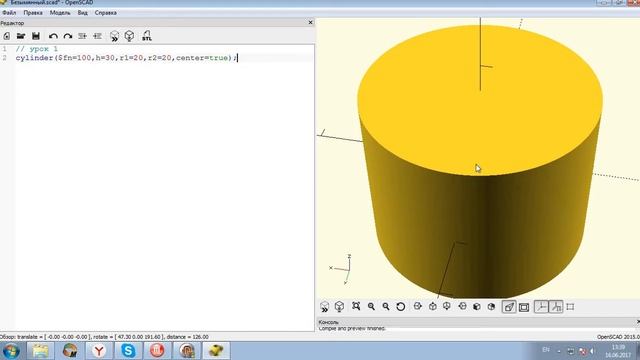Open Skype from the taskbar
The width and height of the screenshot is (640, 360).
tap(128, 351)
